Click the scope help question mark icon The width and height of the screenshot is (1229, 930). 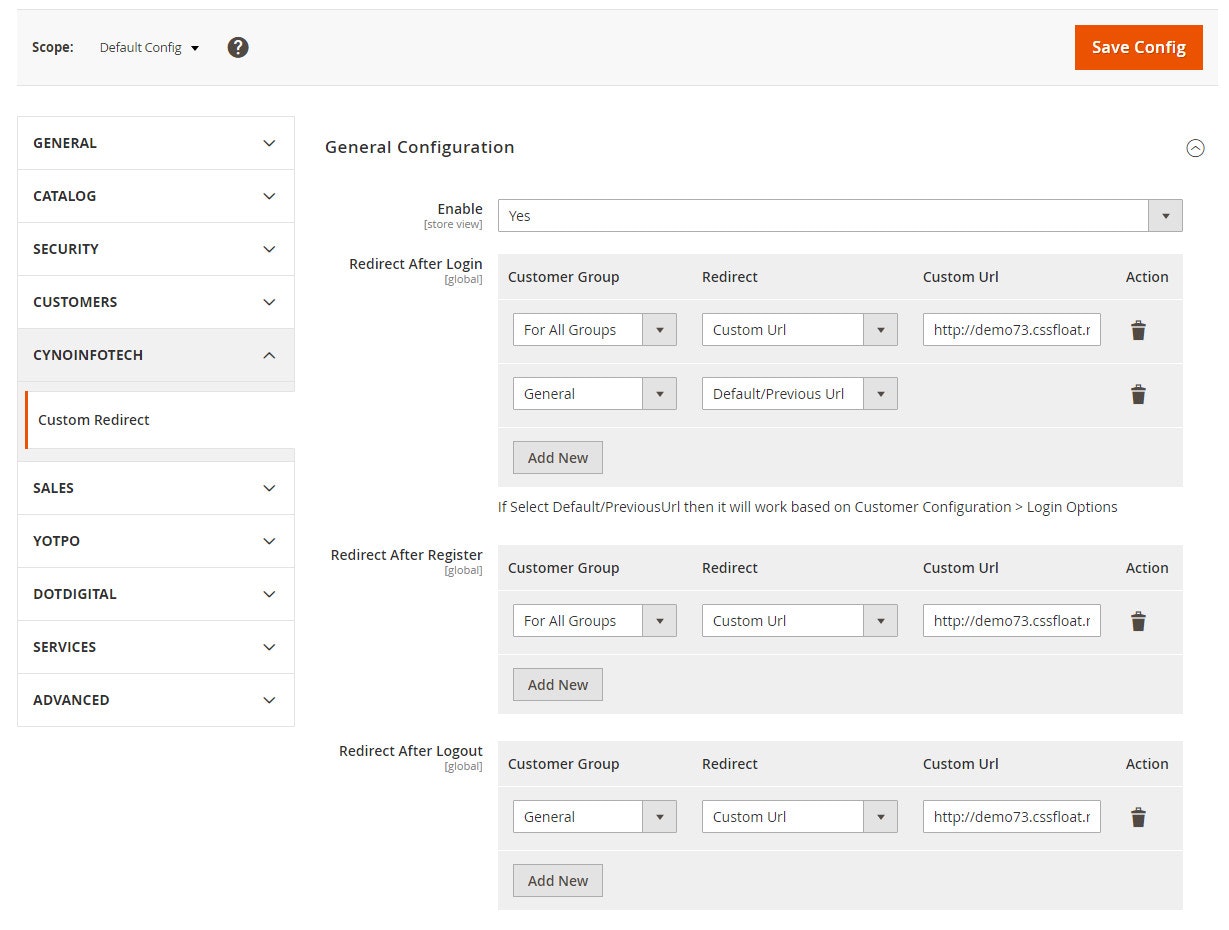pyautogui.click(x=237, y=47)
